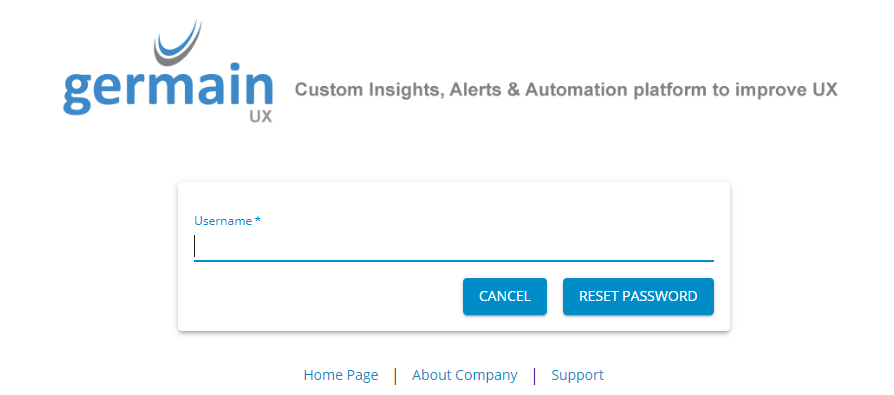Click the blue swoosh icon above germain logo
This screenshot has height=395, width=894.
click(178, 42)
